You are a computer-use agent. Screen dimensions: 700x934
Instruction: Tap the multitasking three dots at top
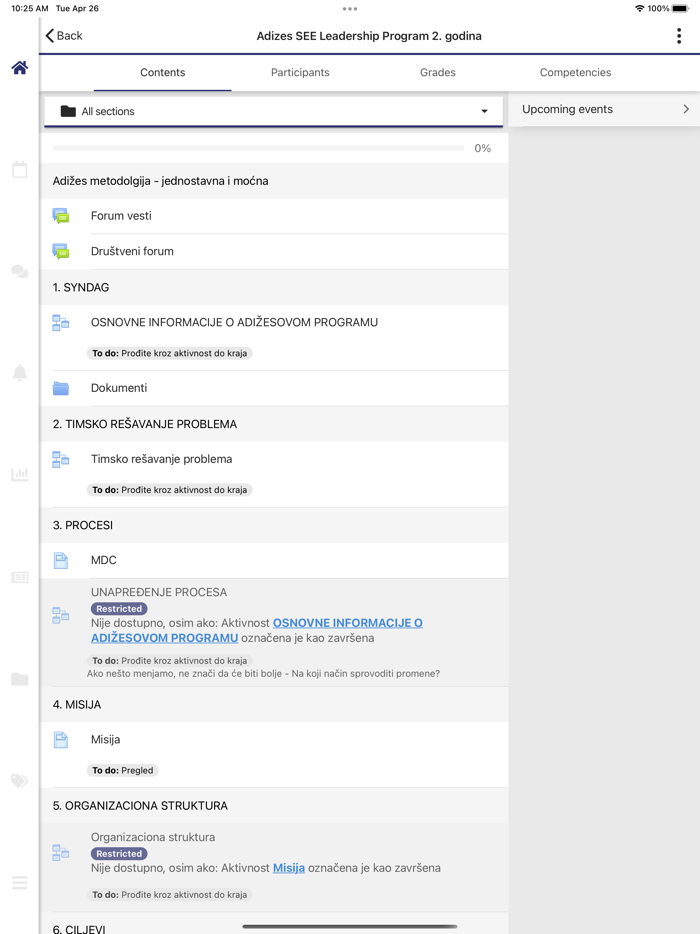pyautogui.click(x=350, y=9)
